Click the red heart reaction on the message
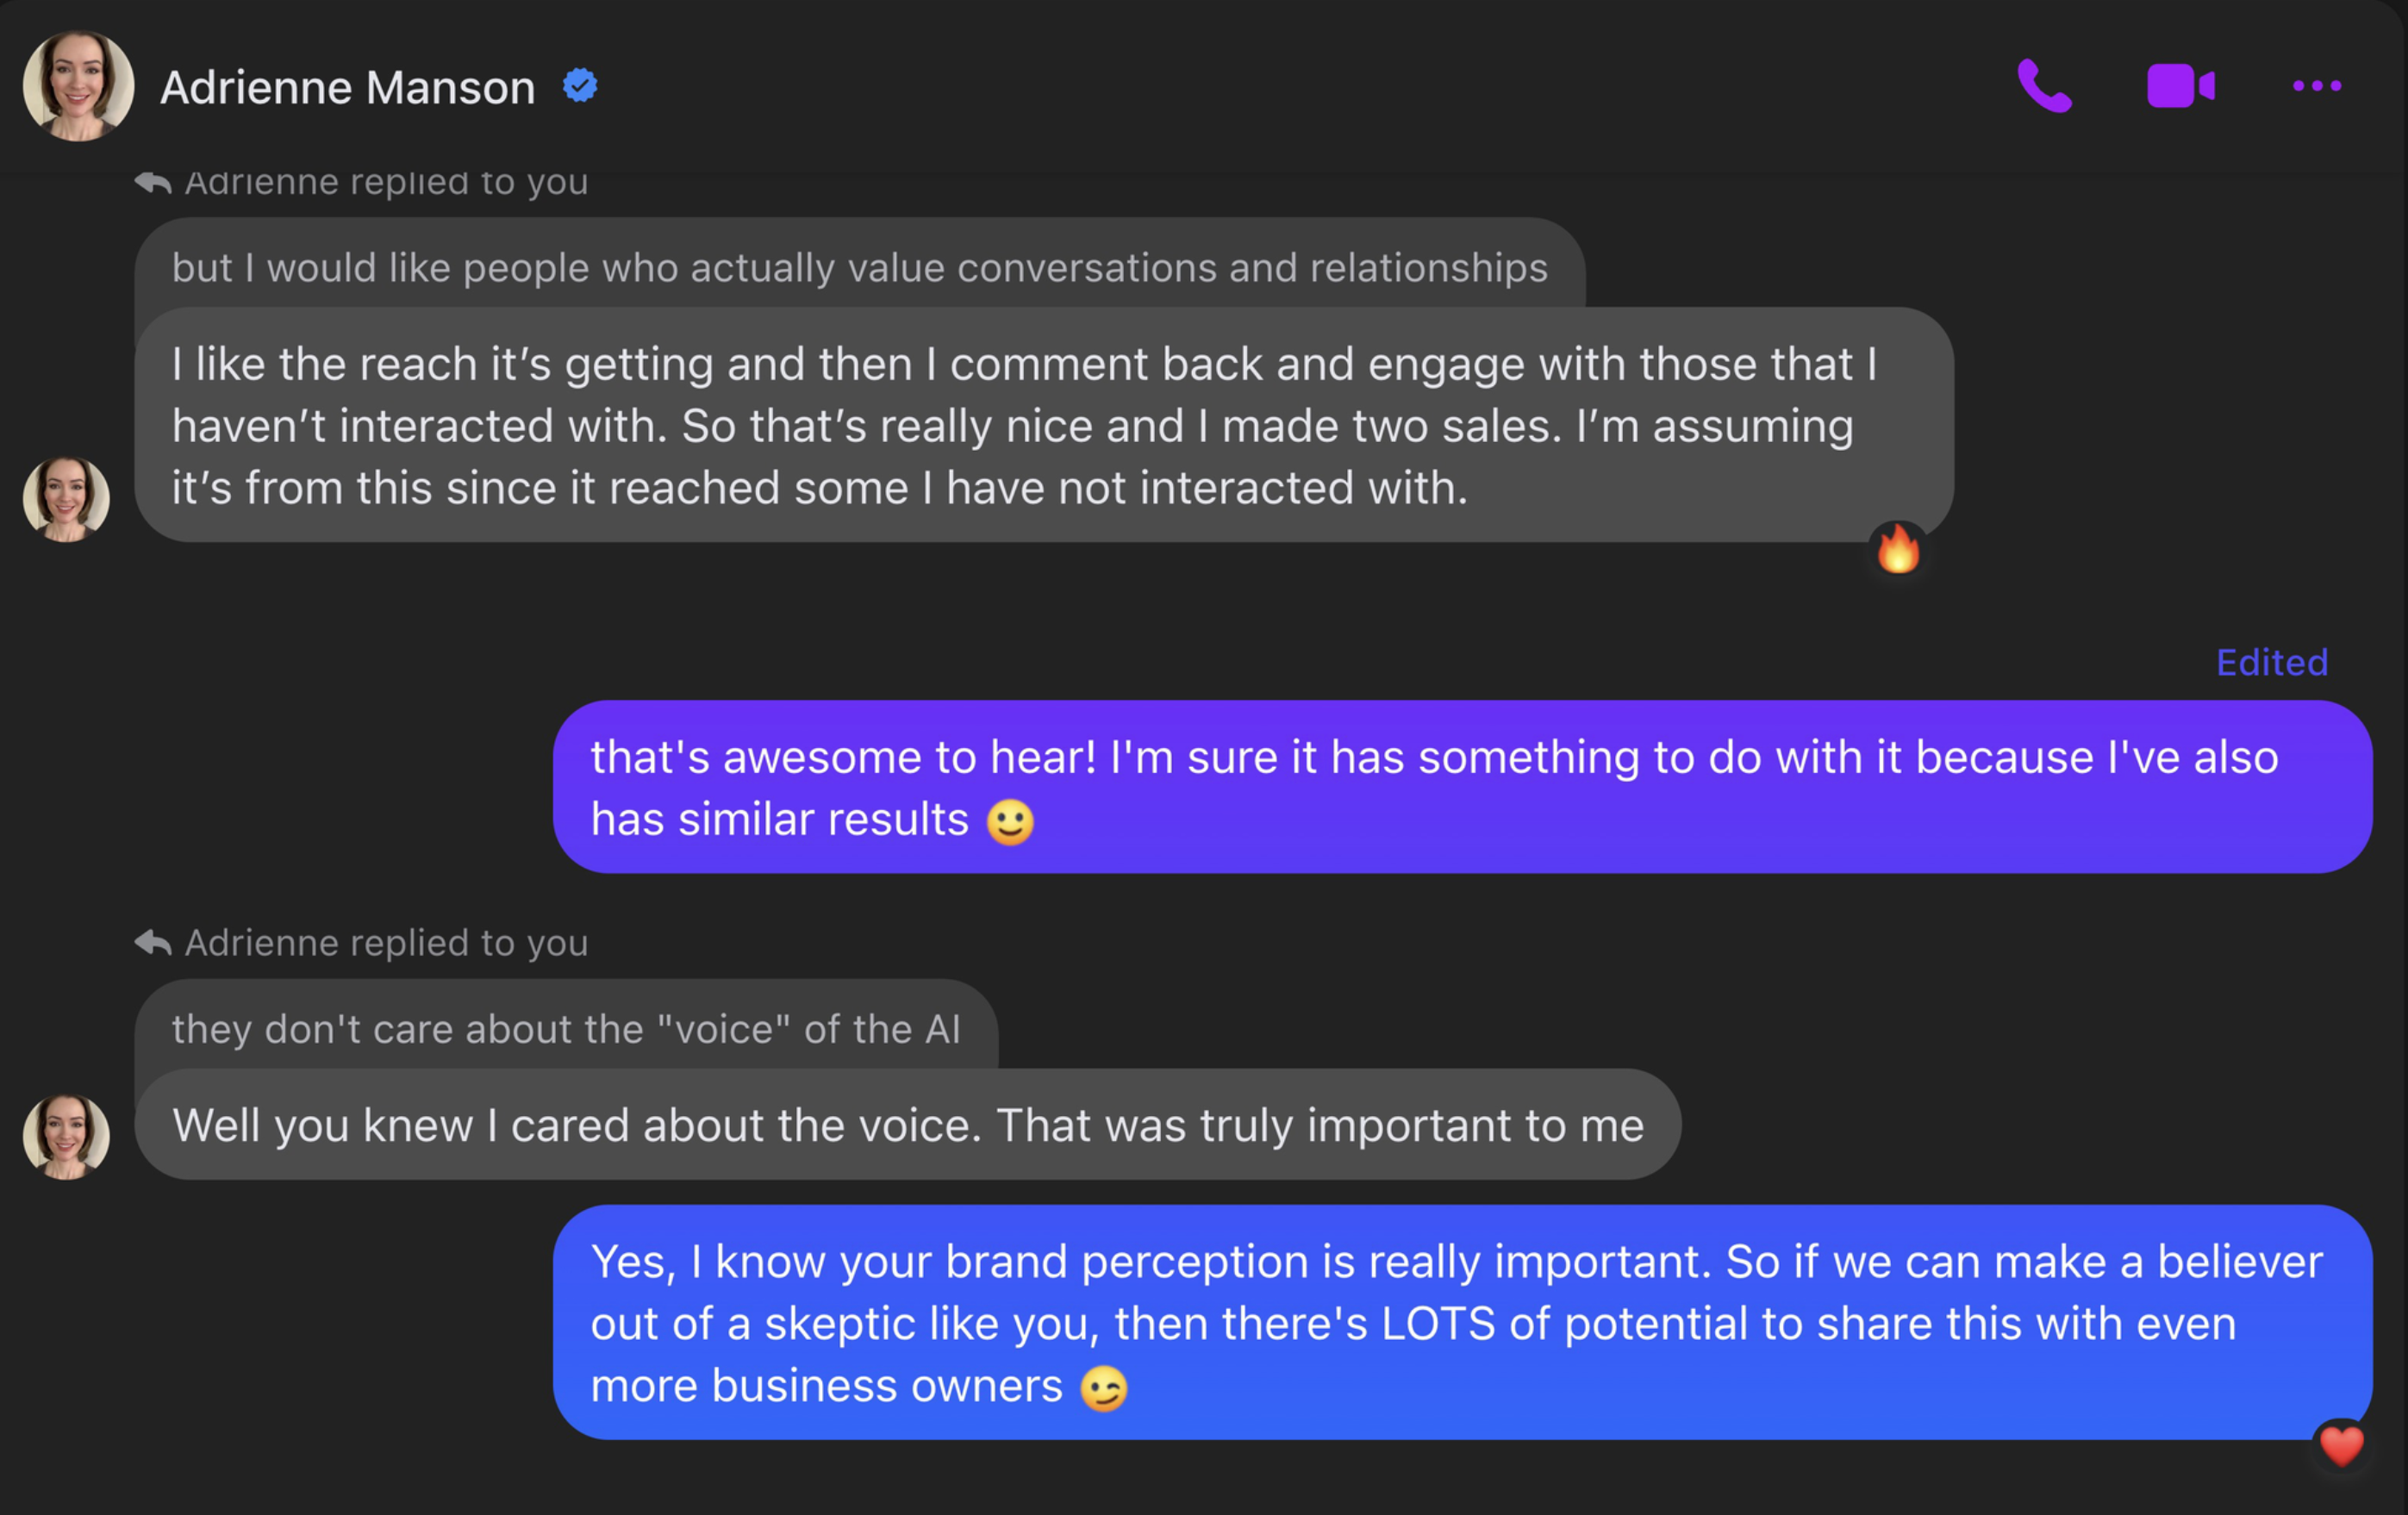 (x=2341, y=1446)
